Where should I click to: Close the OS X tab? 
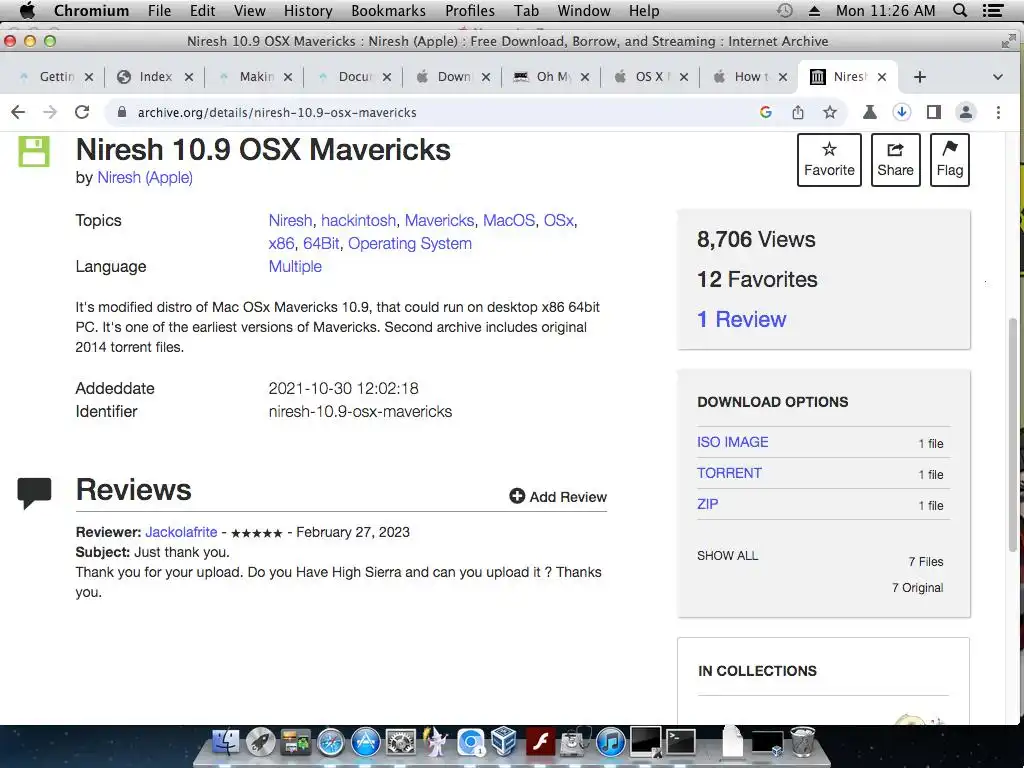(684, 77)
